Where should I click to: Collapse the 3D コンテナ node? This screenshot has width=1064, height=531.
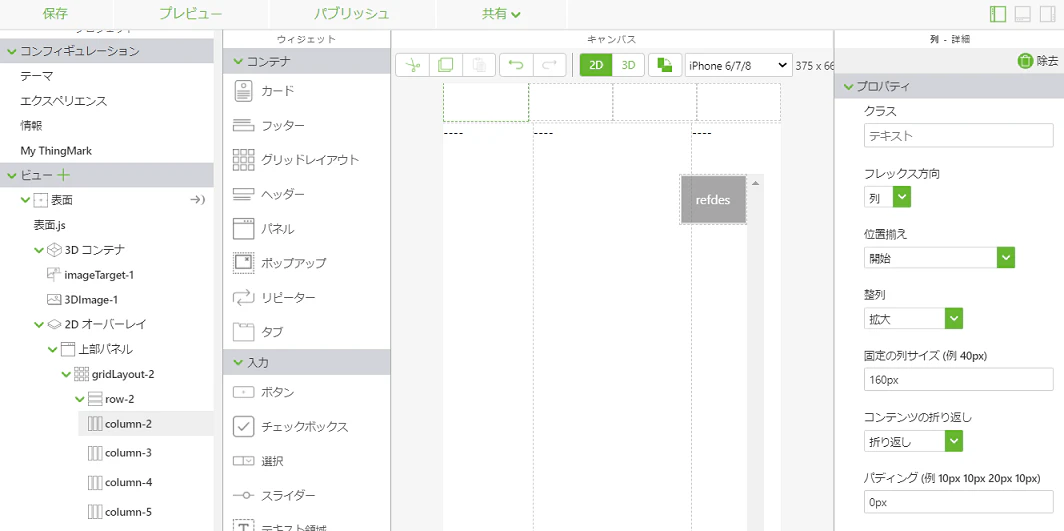(39, 250)
